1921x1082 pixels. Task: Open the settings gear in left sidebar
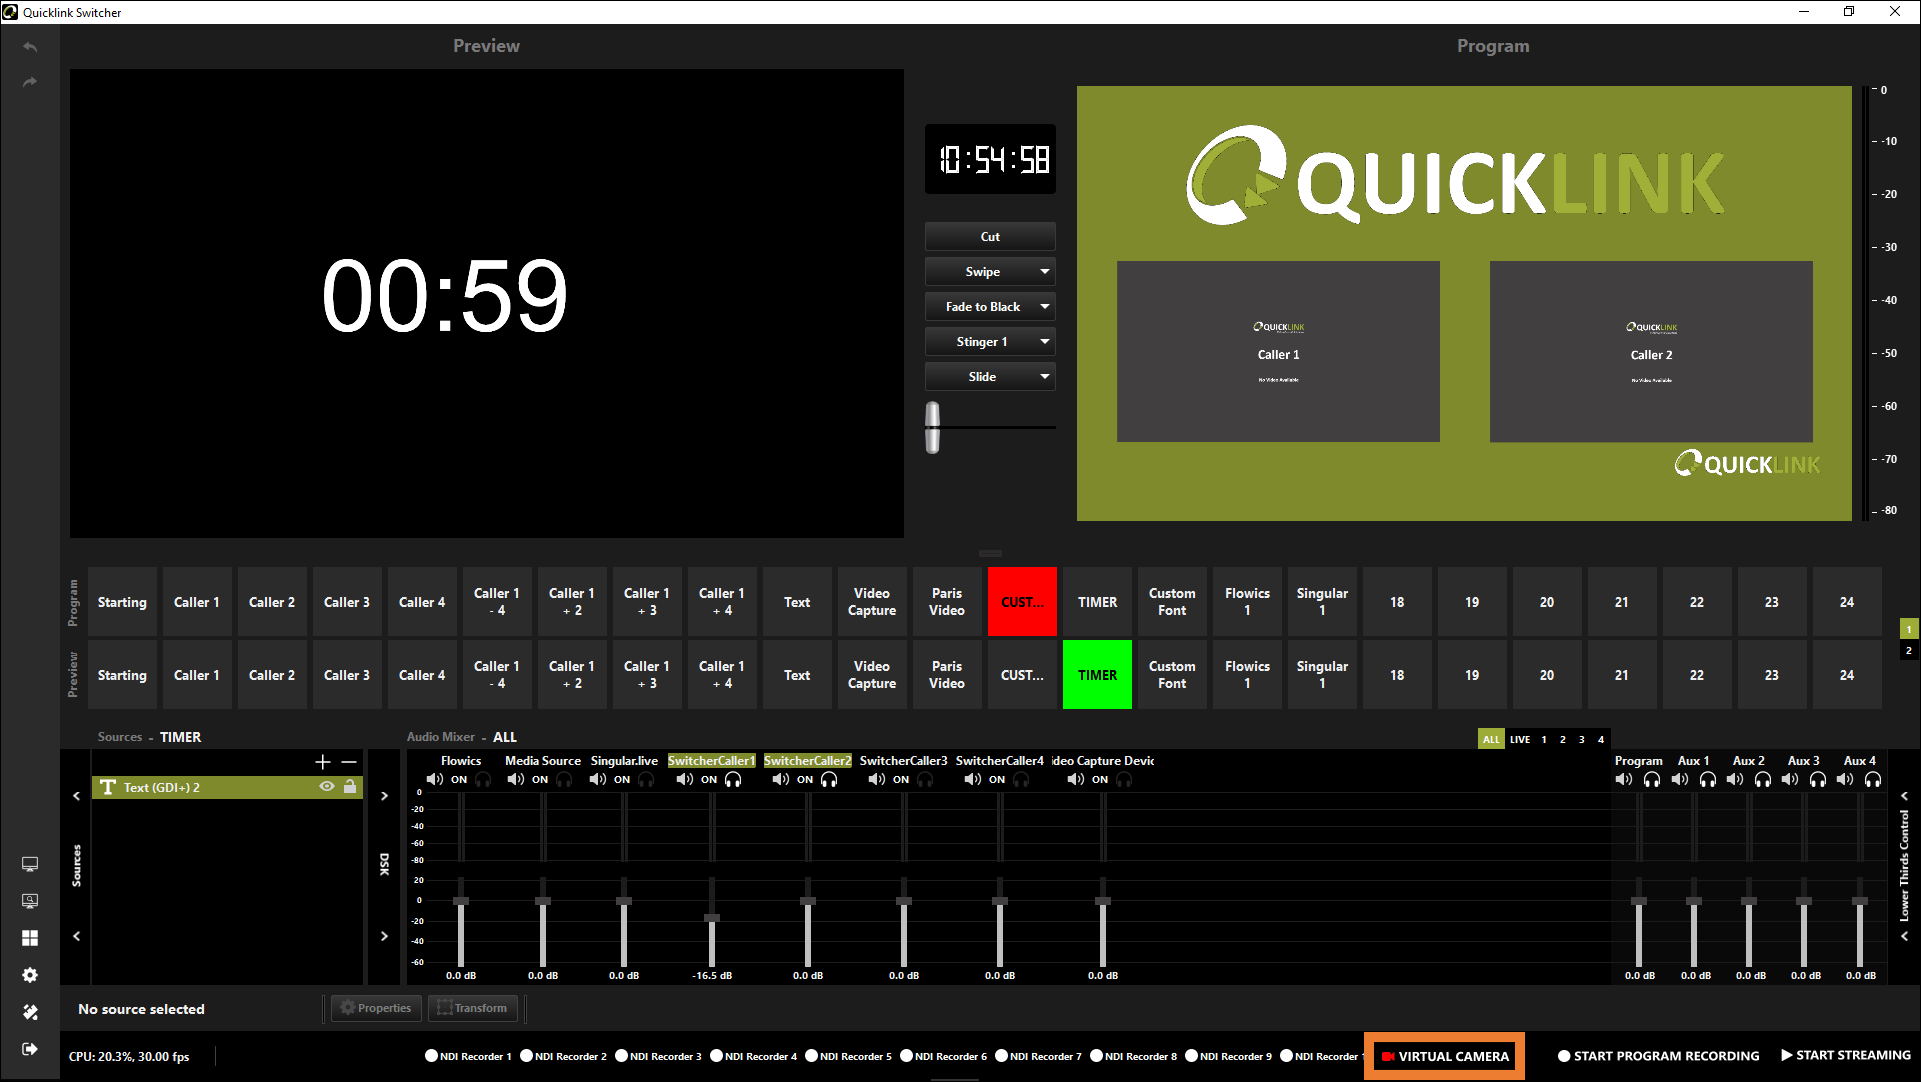30,975
